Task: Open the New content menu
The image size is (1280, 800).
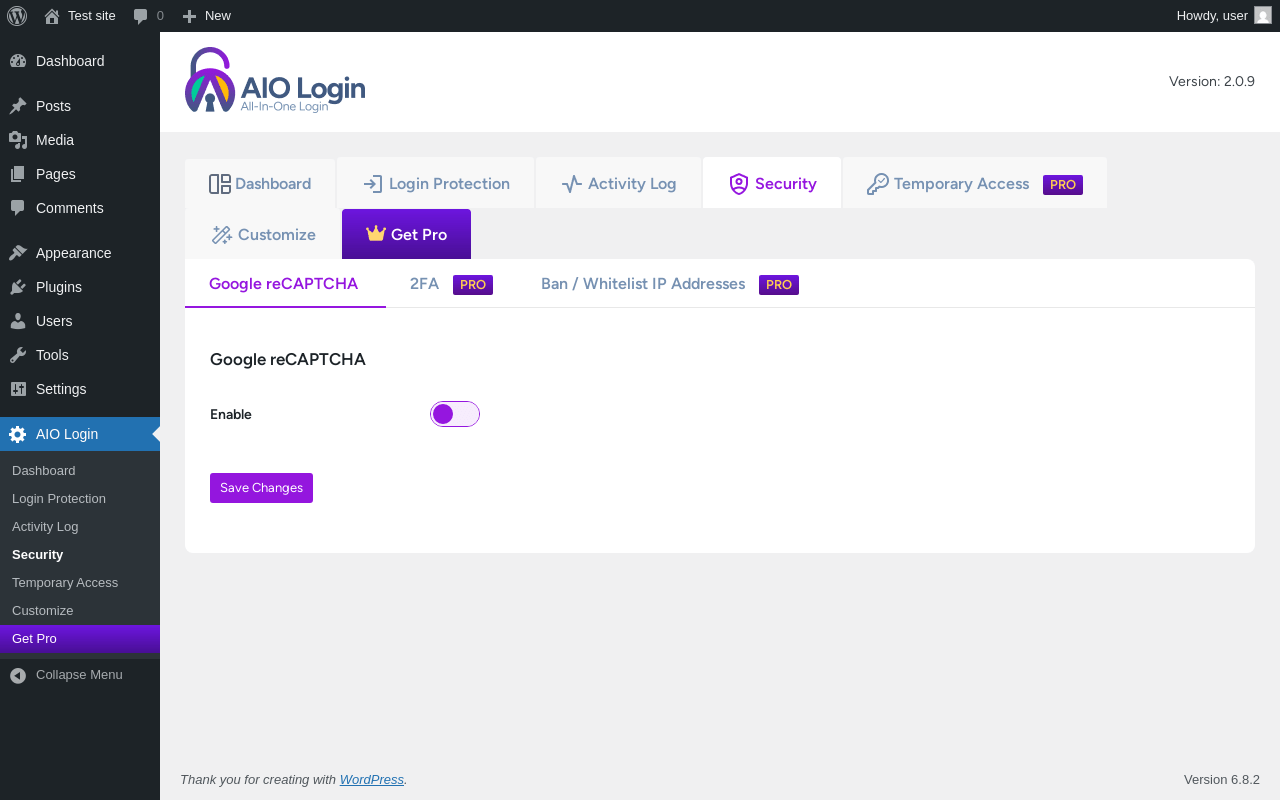Action: [207, 16]
